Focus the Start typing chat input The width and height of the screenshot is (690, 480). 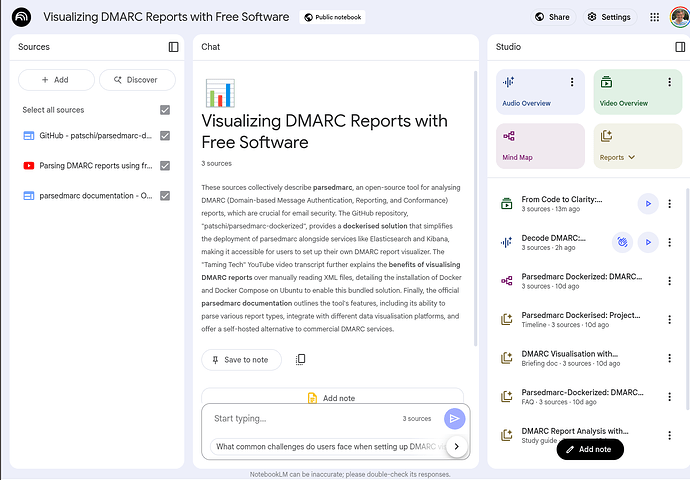click(304, 418)
